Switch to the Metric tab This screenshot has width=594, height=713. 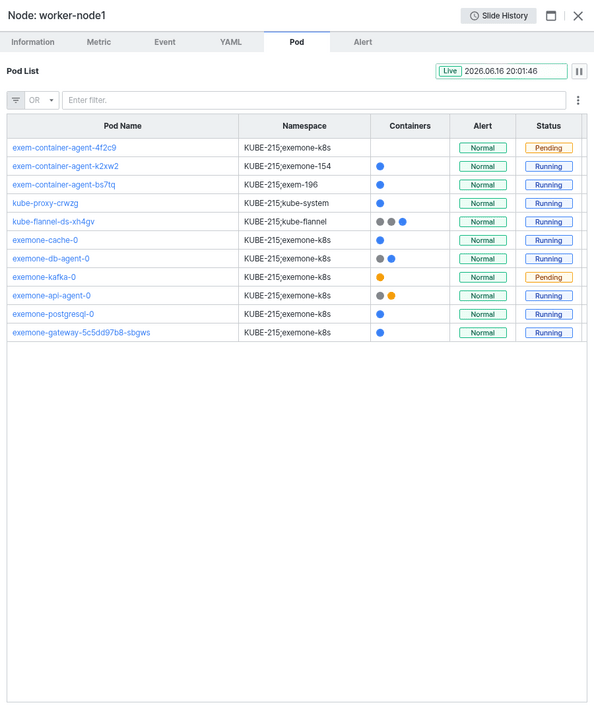pyautogui.click(x=99, y=42)
